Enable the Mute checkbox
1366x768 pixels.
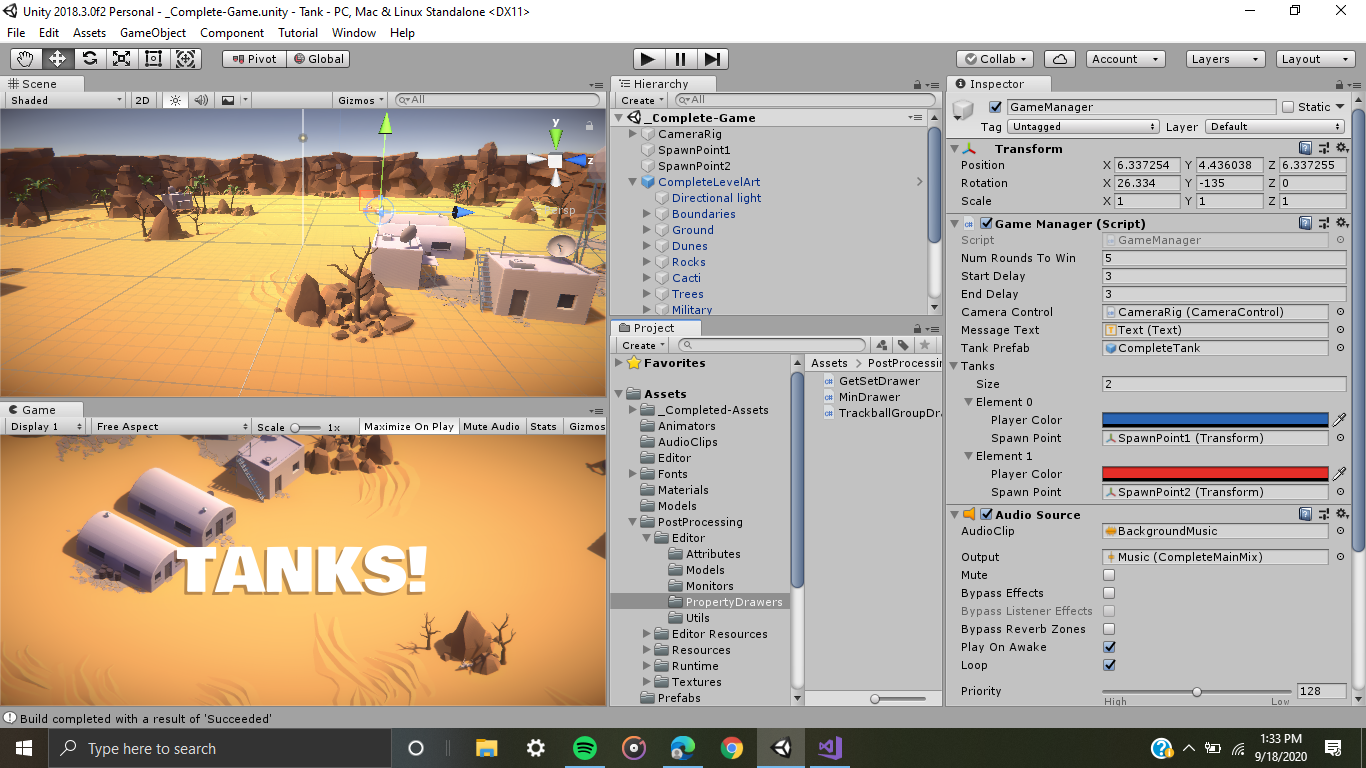coord(1109,575)
